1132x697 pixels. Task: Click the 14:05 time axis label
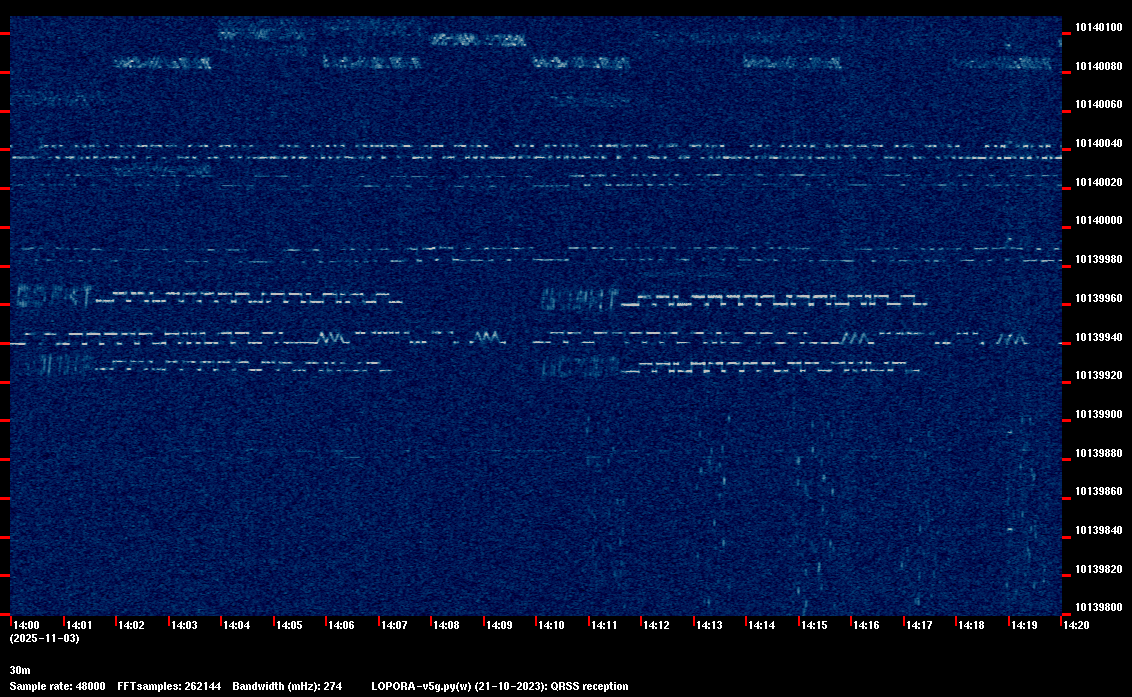289,625
